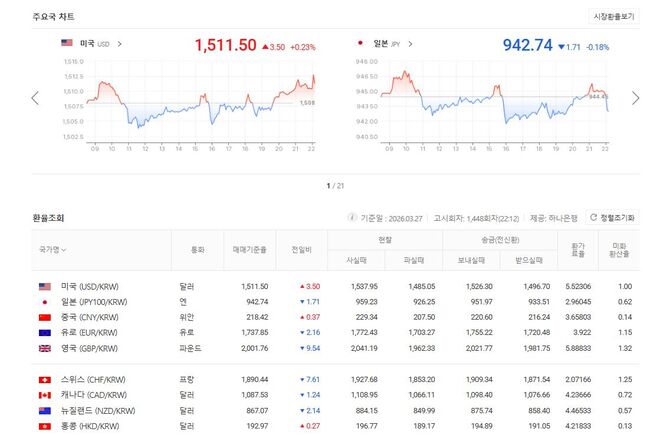This screenshot has height=435, width=650.
Task: Expand the 국가명 column sort dropdown
Action: (60, 249)
